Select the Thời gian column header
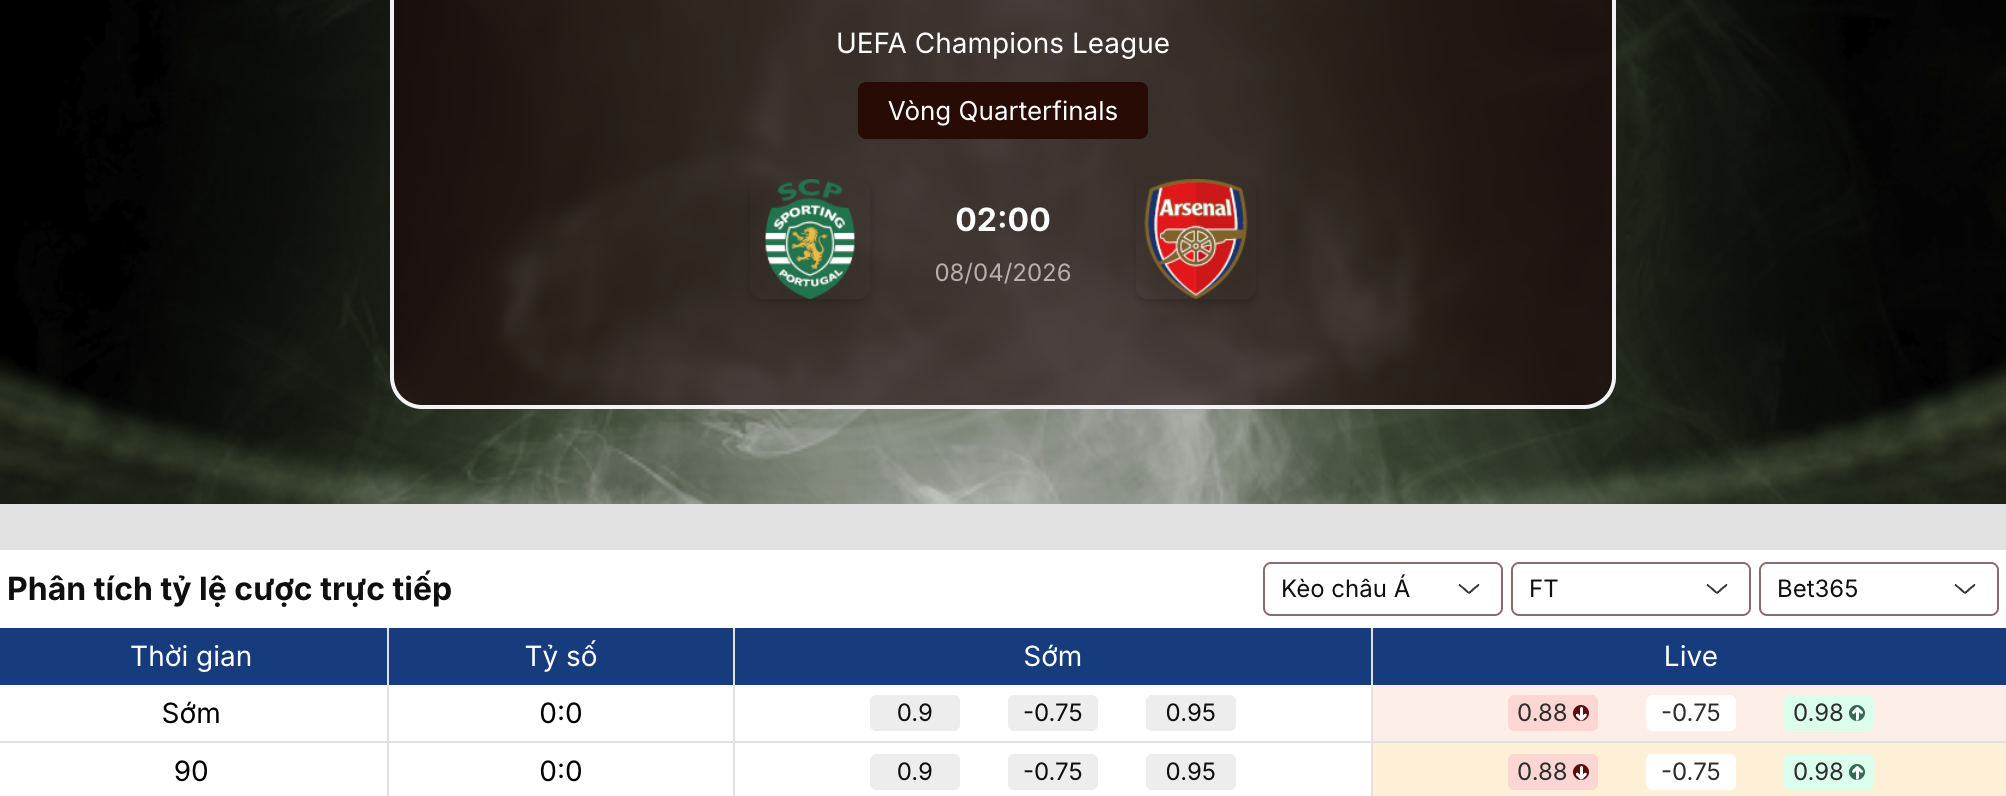This screenshot has width=2006, height=796. (192, 657)
